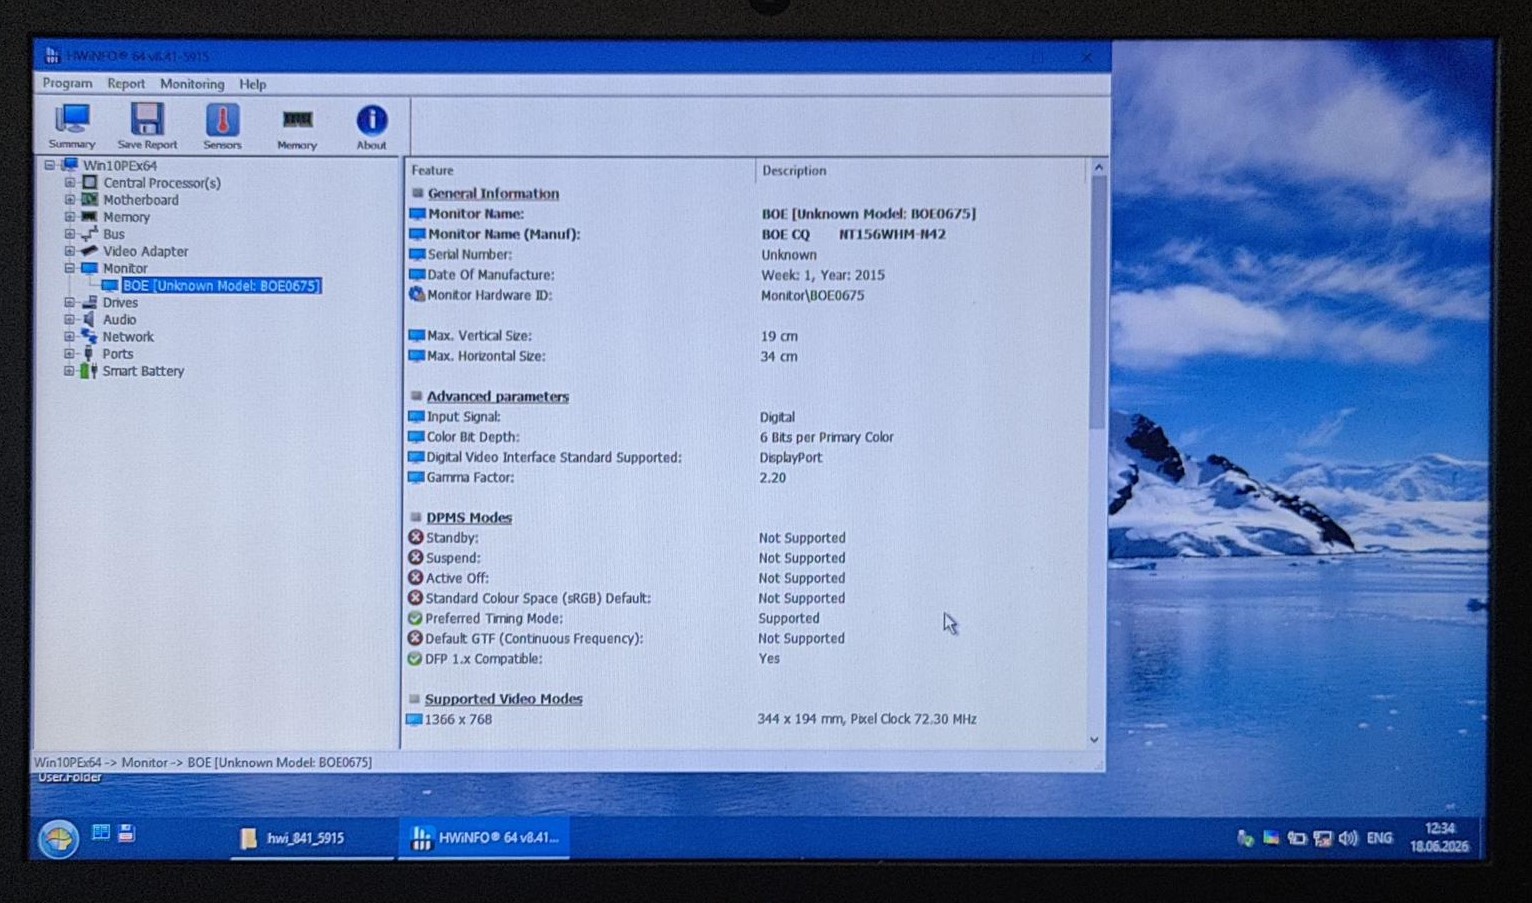Click the details scrollbar up arrow
The image size is (1532, 903).
pos(1098,168)
